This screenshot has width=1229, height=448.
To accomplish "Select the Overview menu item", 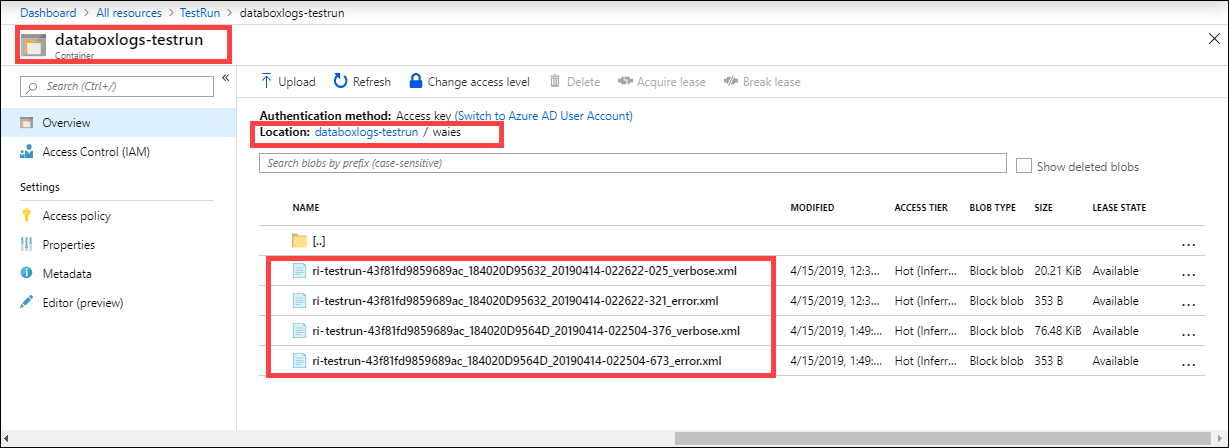I will pos(66,123).
